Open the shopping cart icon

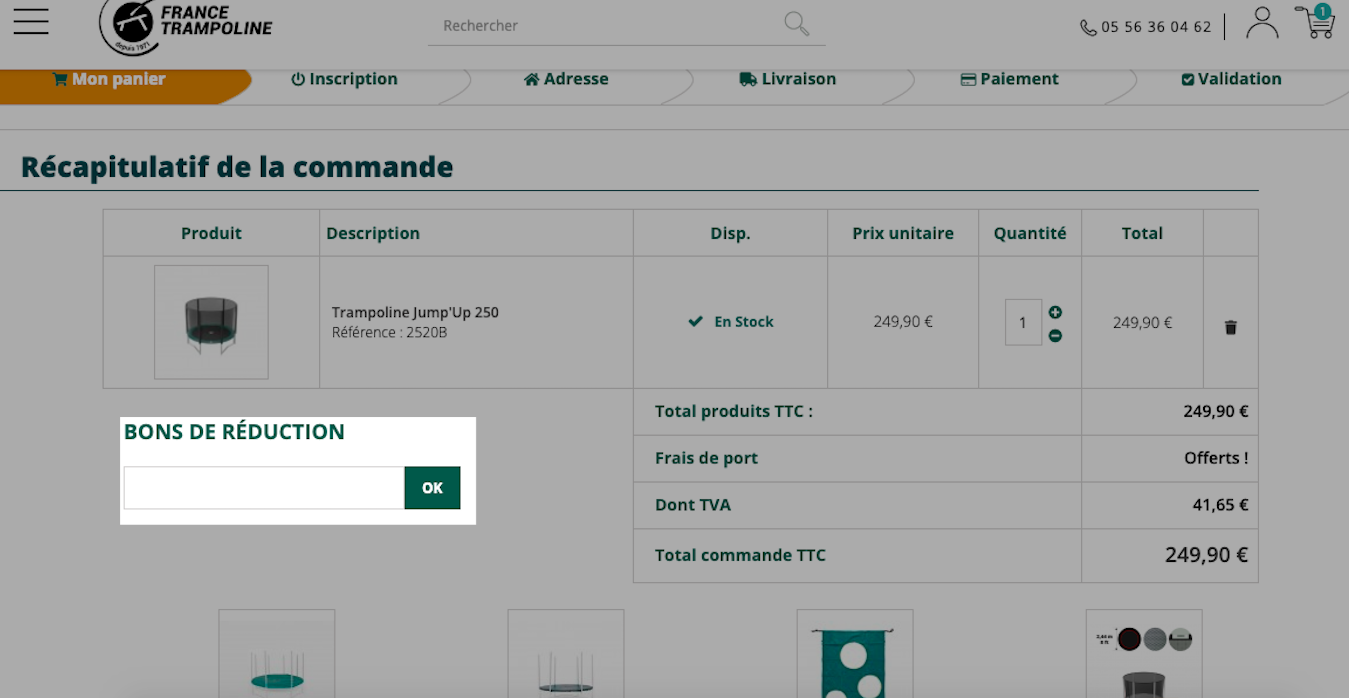point(1316,21)
